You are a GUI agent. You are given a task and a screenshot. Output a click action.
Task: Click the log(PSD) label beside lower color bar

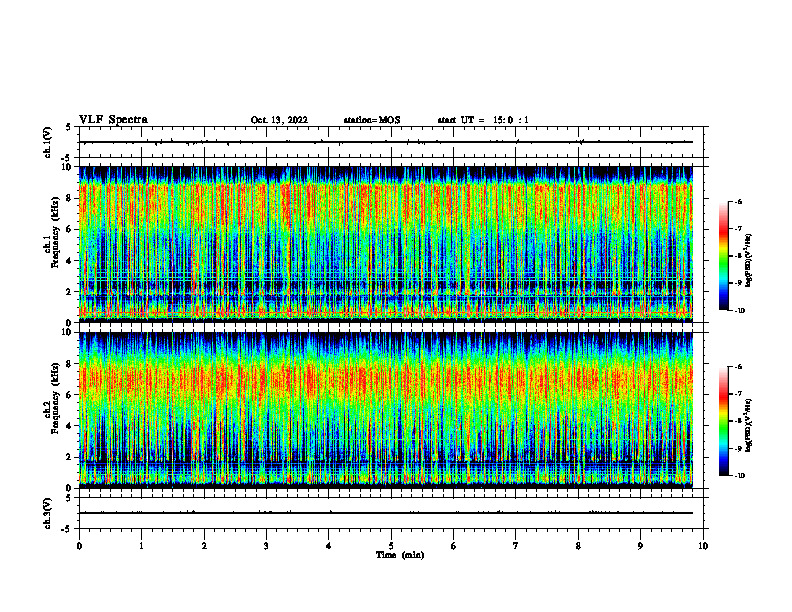[749, 426]
